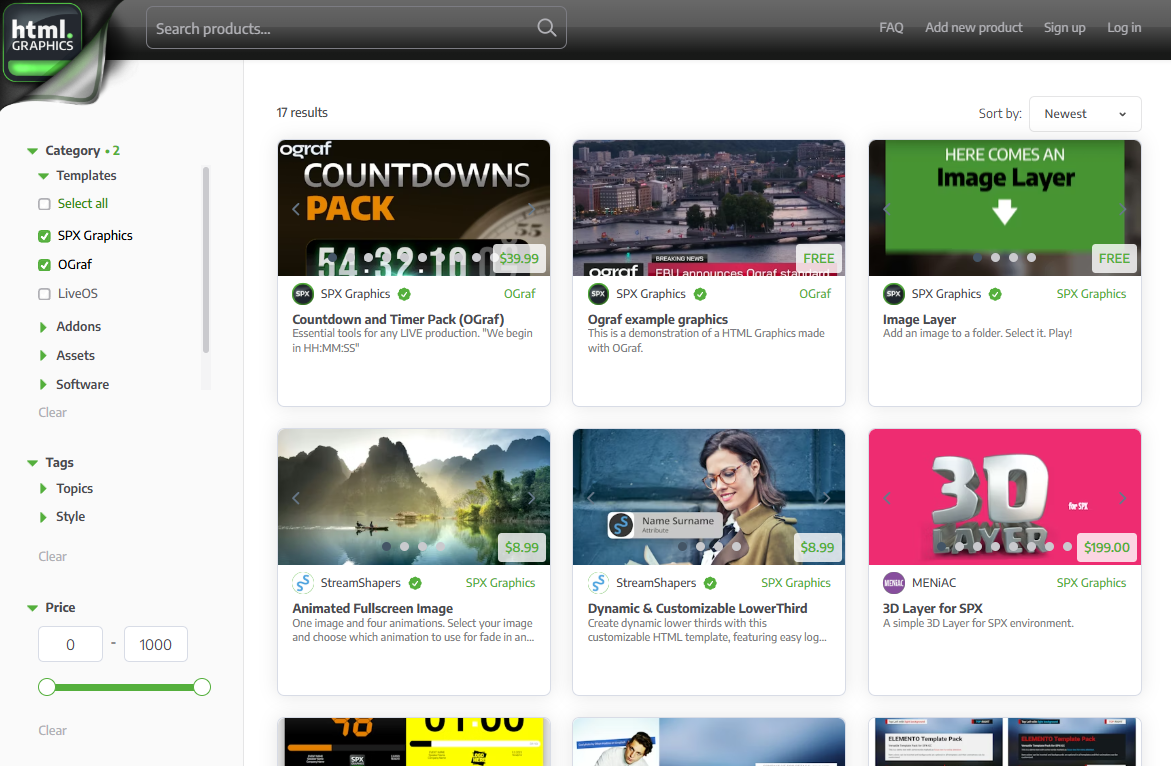Click the maximum price input field
Viewport: 1171px width, 766px height.
pyautogui.click(x=155, y=644)
